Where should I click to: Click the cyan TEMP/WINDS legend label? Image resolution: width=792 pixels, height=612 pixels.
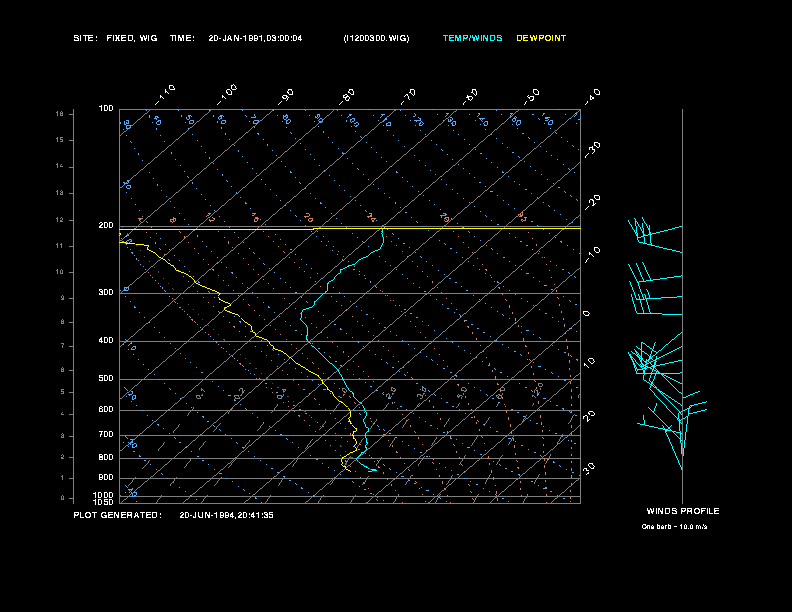click(472, 38)
